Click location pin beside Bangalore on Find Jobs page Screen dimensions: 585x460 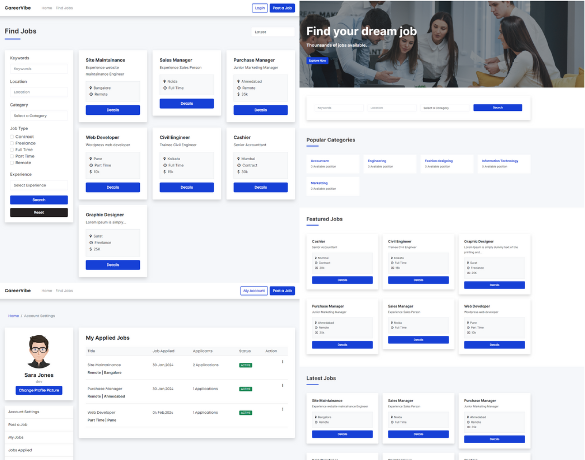91,88
